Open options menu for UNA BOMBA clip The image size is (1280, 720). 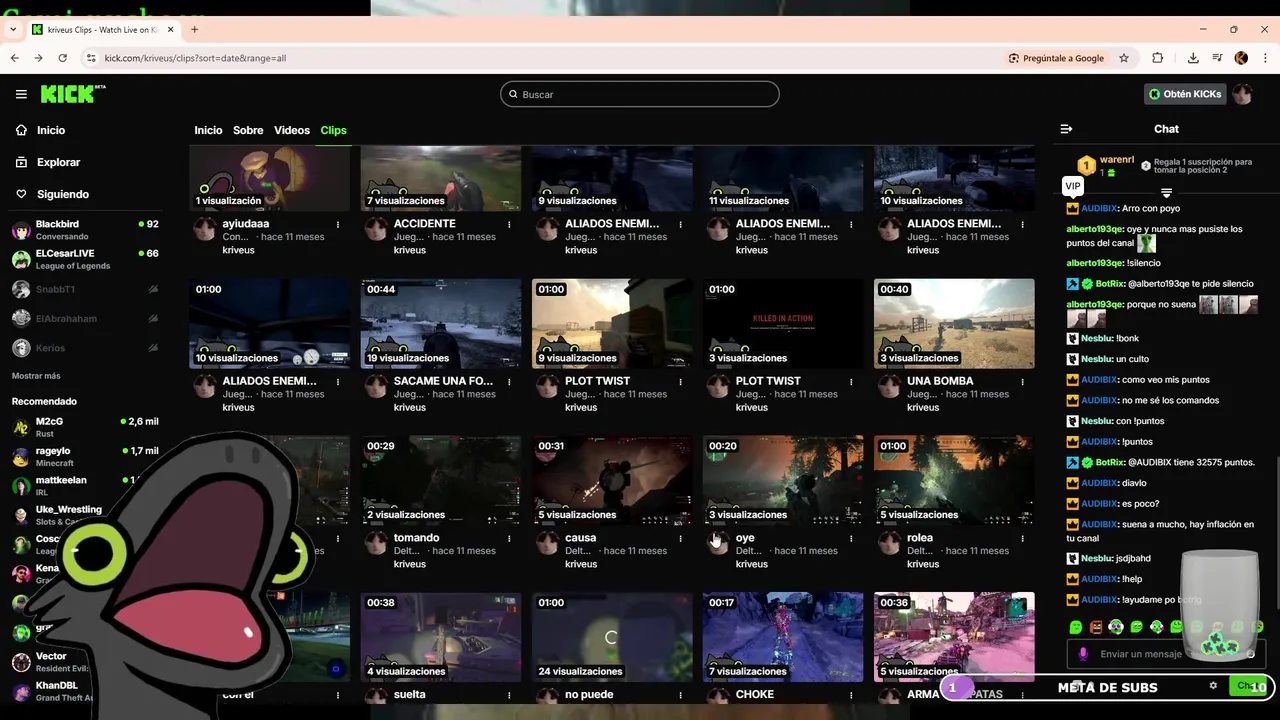click(1022, 382)
